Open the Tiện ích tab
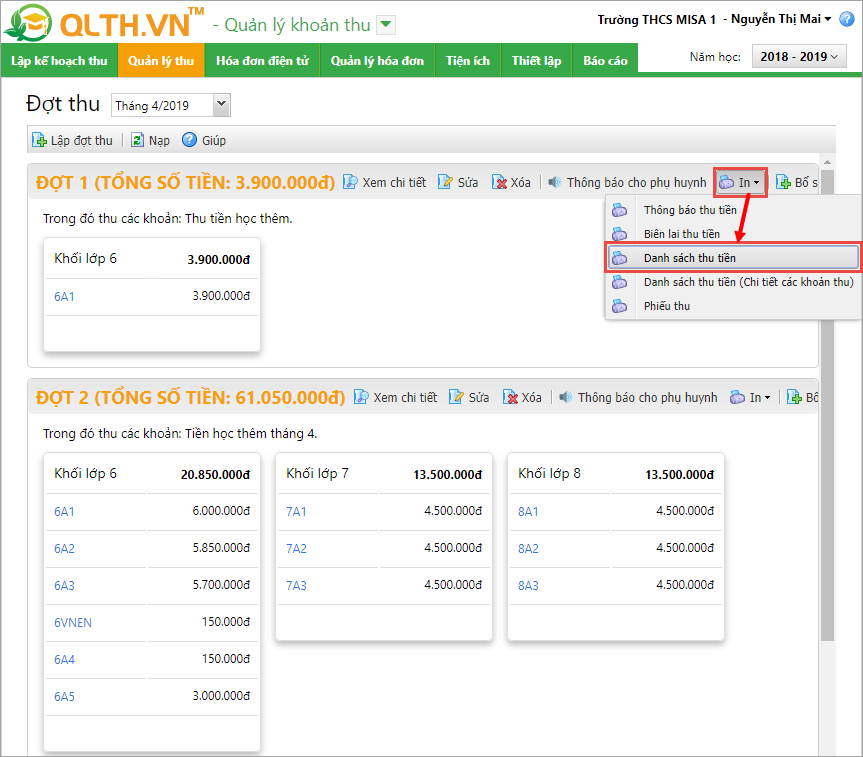The width and height of the screenshot is (863, 757). (x=468, y=60)
